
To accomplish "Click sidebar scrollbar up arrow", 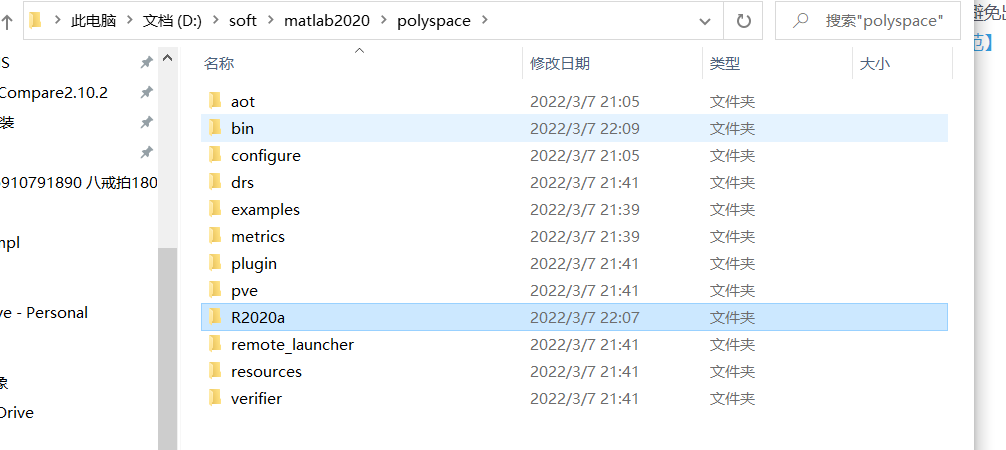I will (x=167, y=58).
